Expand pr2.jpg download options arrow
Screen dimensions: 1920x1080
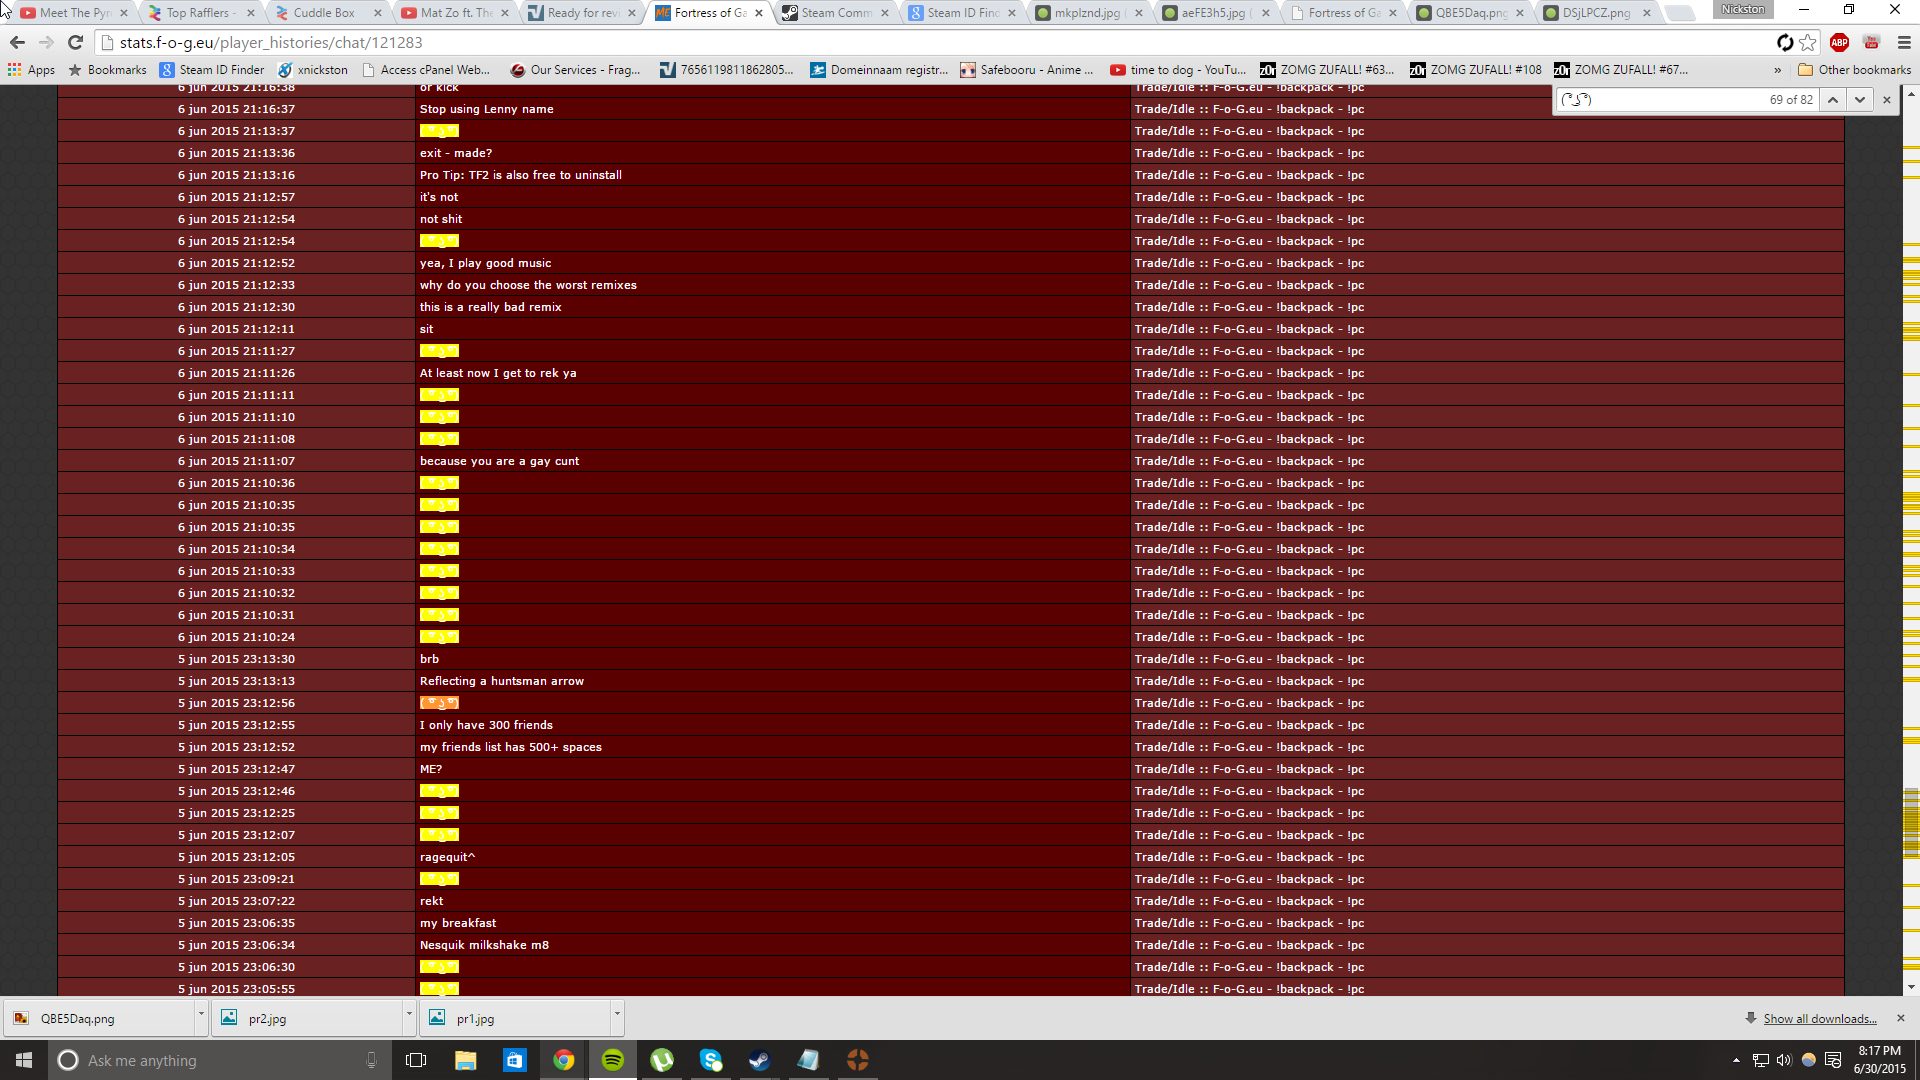pos(409,1014)
